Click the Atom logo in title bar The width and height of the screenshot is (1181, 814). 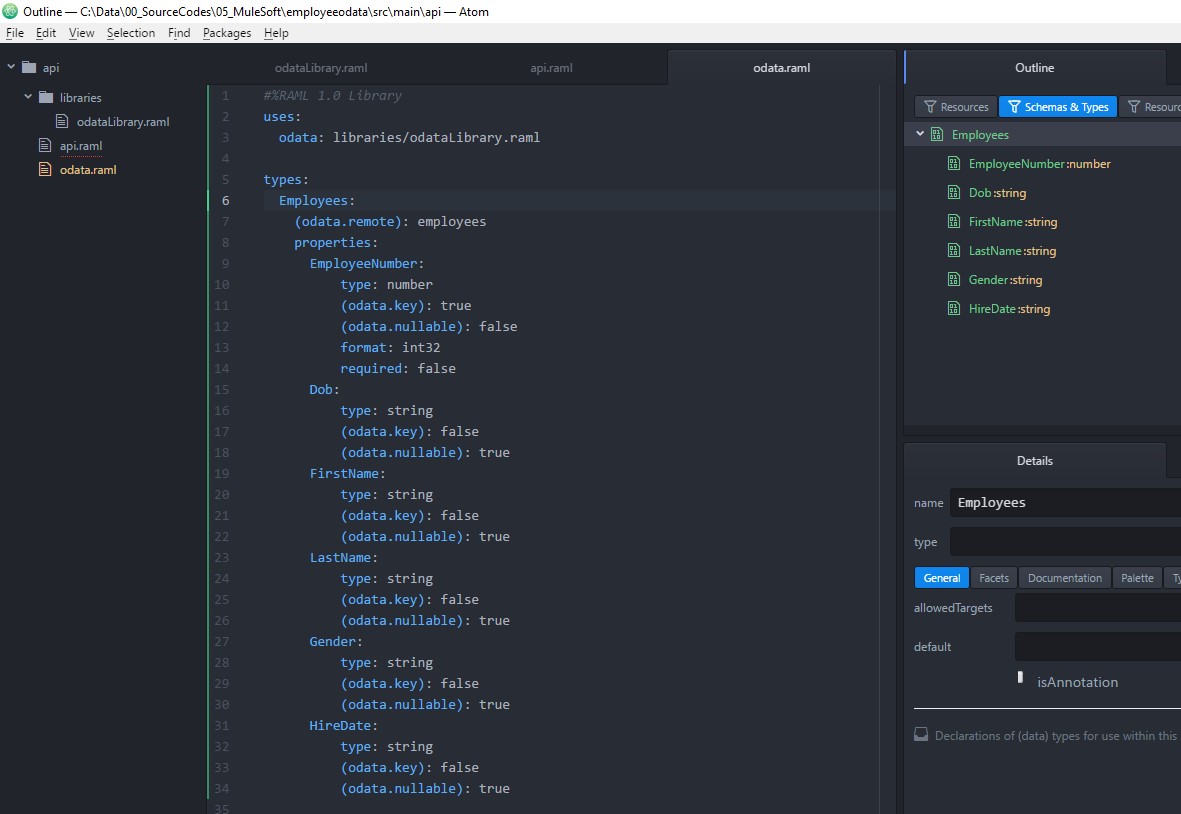click(11, 11)
